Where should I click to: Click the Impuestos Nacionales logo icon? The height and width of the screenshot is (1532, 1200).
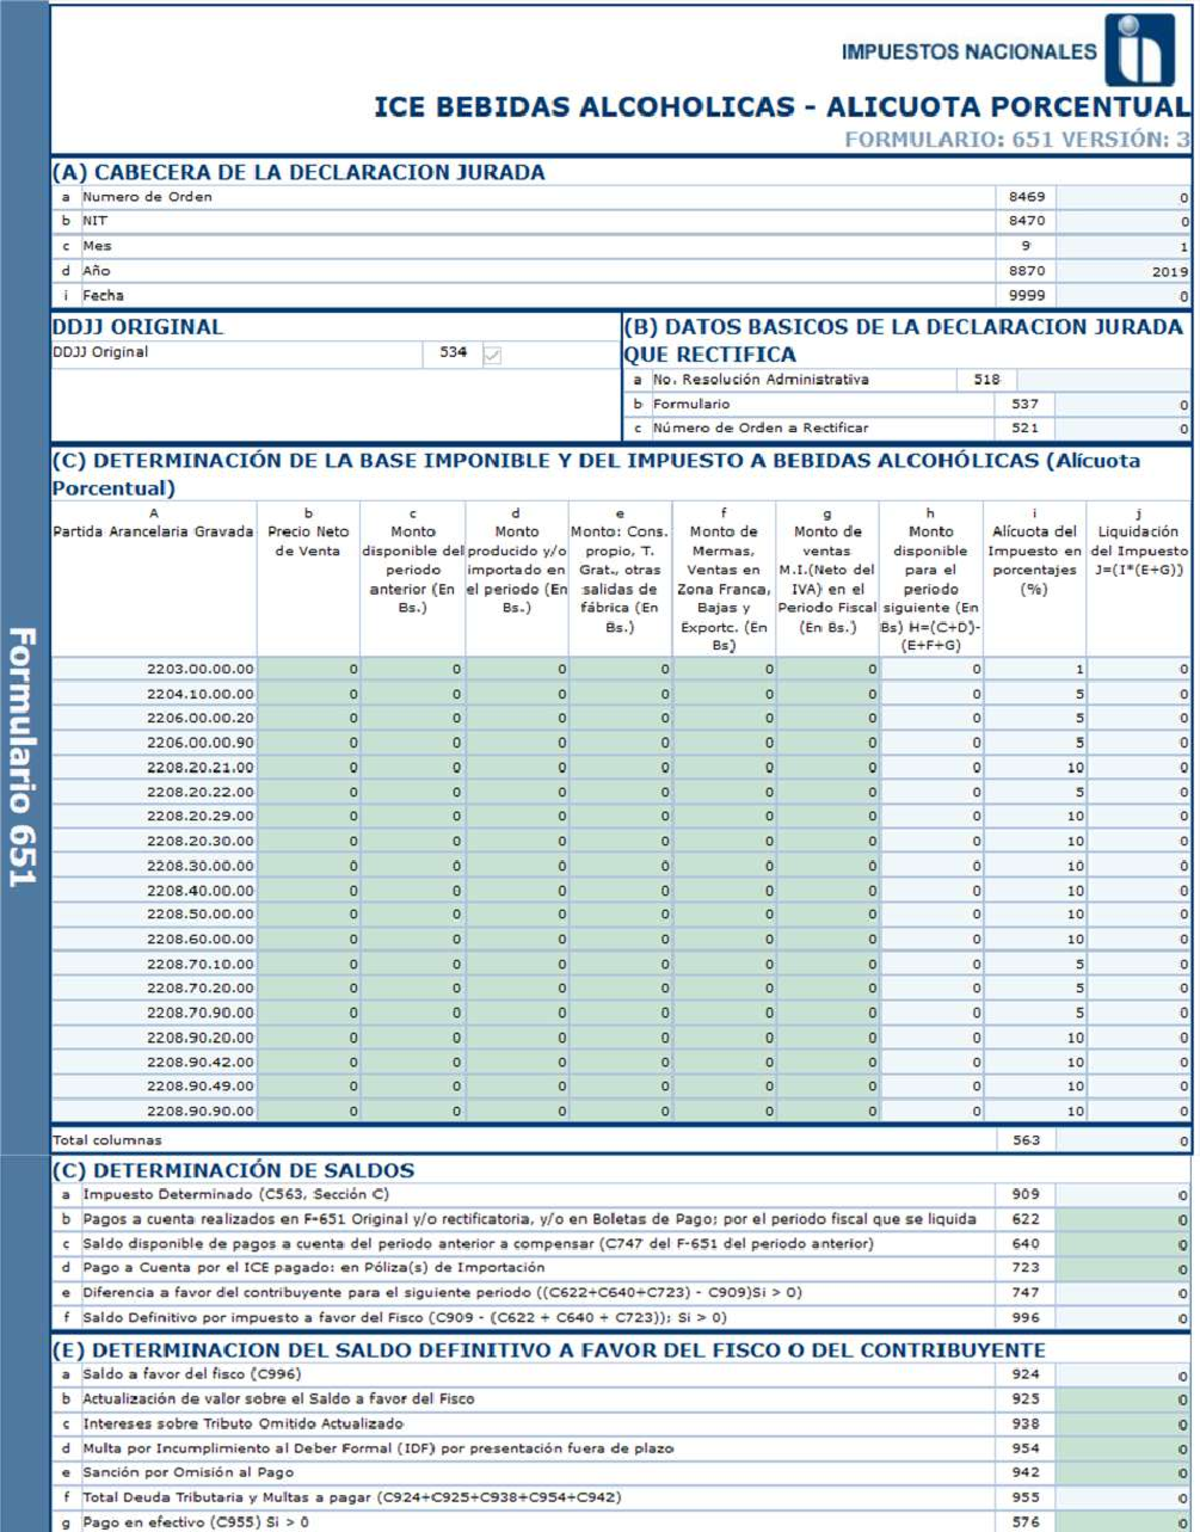click(1139, 50)
